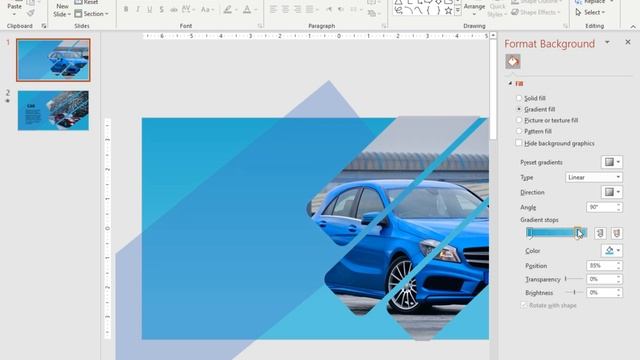
Task: Click New Slide button
Action: (x=62, y=10)
